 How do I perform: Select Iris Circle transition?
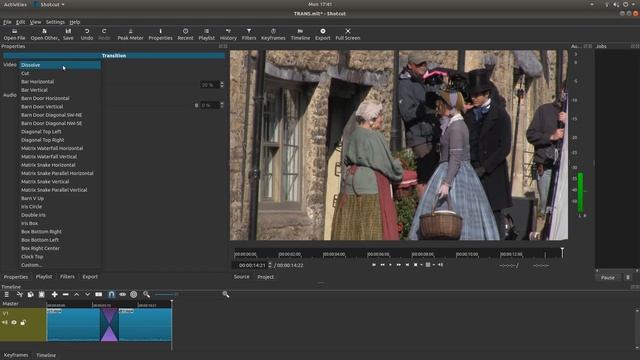60,207
